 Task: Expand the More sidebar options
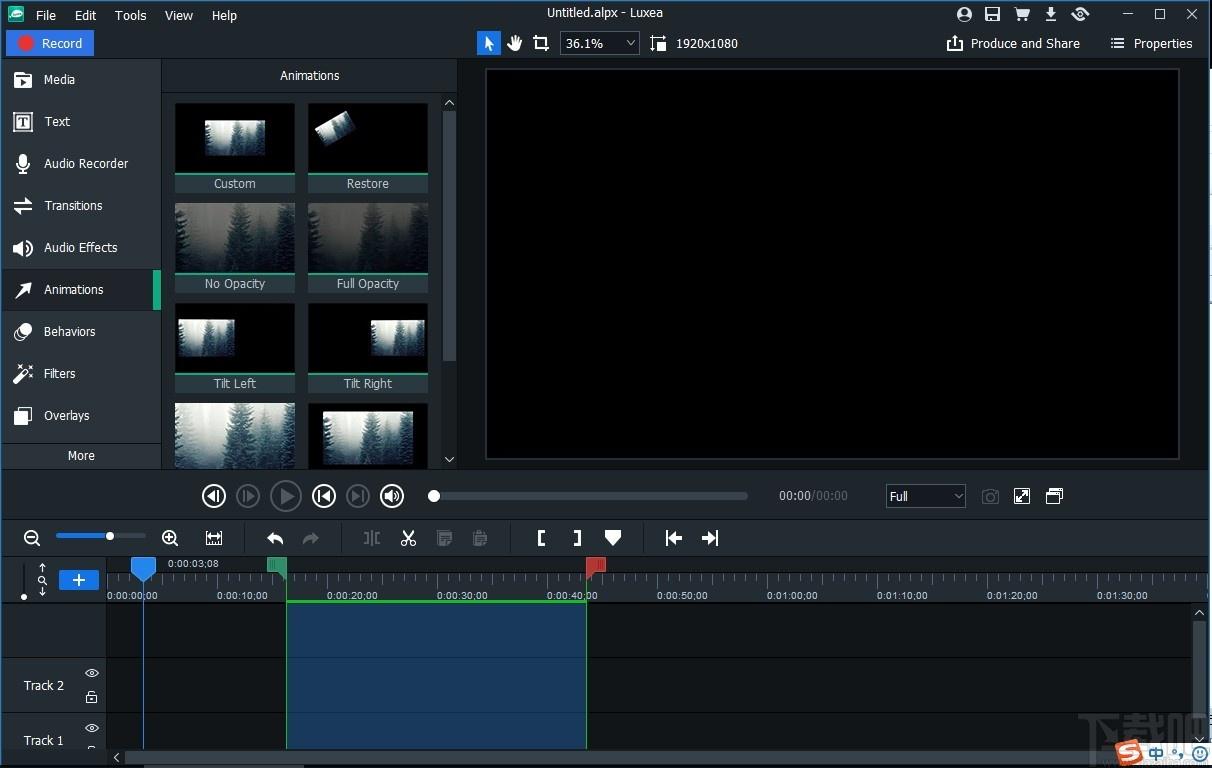[x=81, y=456]
